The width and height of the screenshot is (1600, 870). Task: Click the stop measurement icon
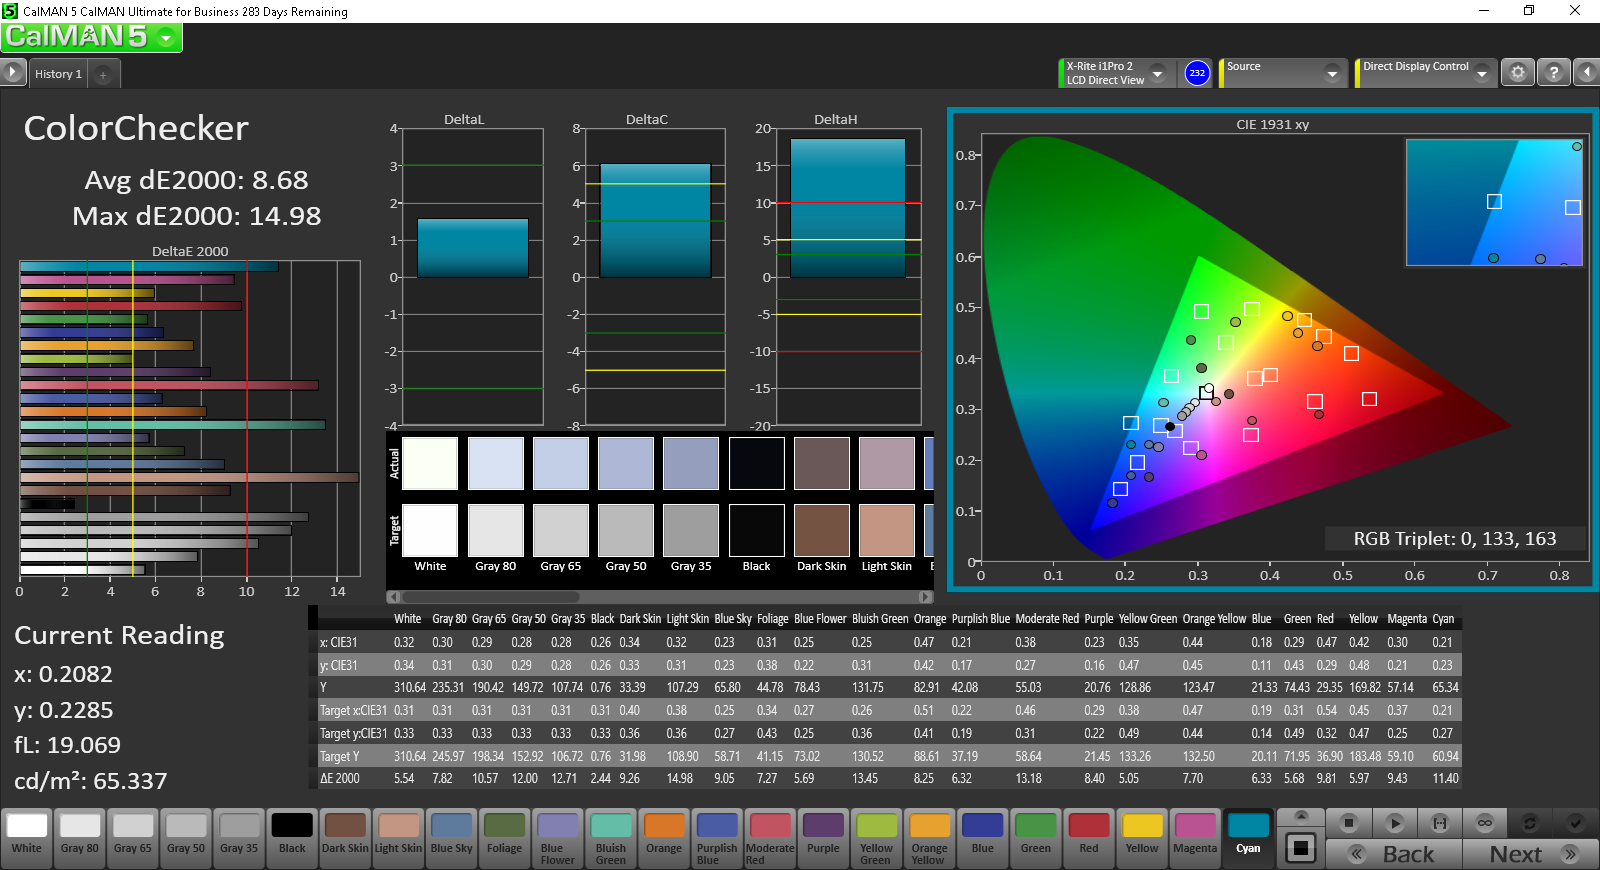1348,823
